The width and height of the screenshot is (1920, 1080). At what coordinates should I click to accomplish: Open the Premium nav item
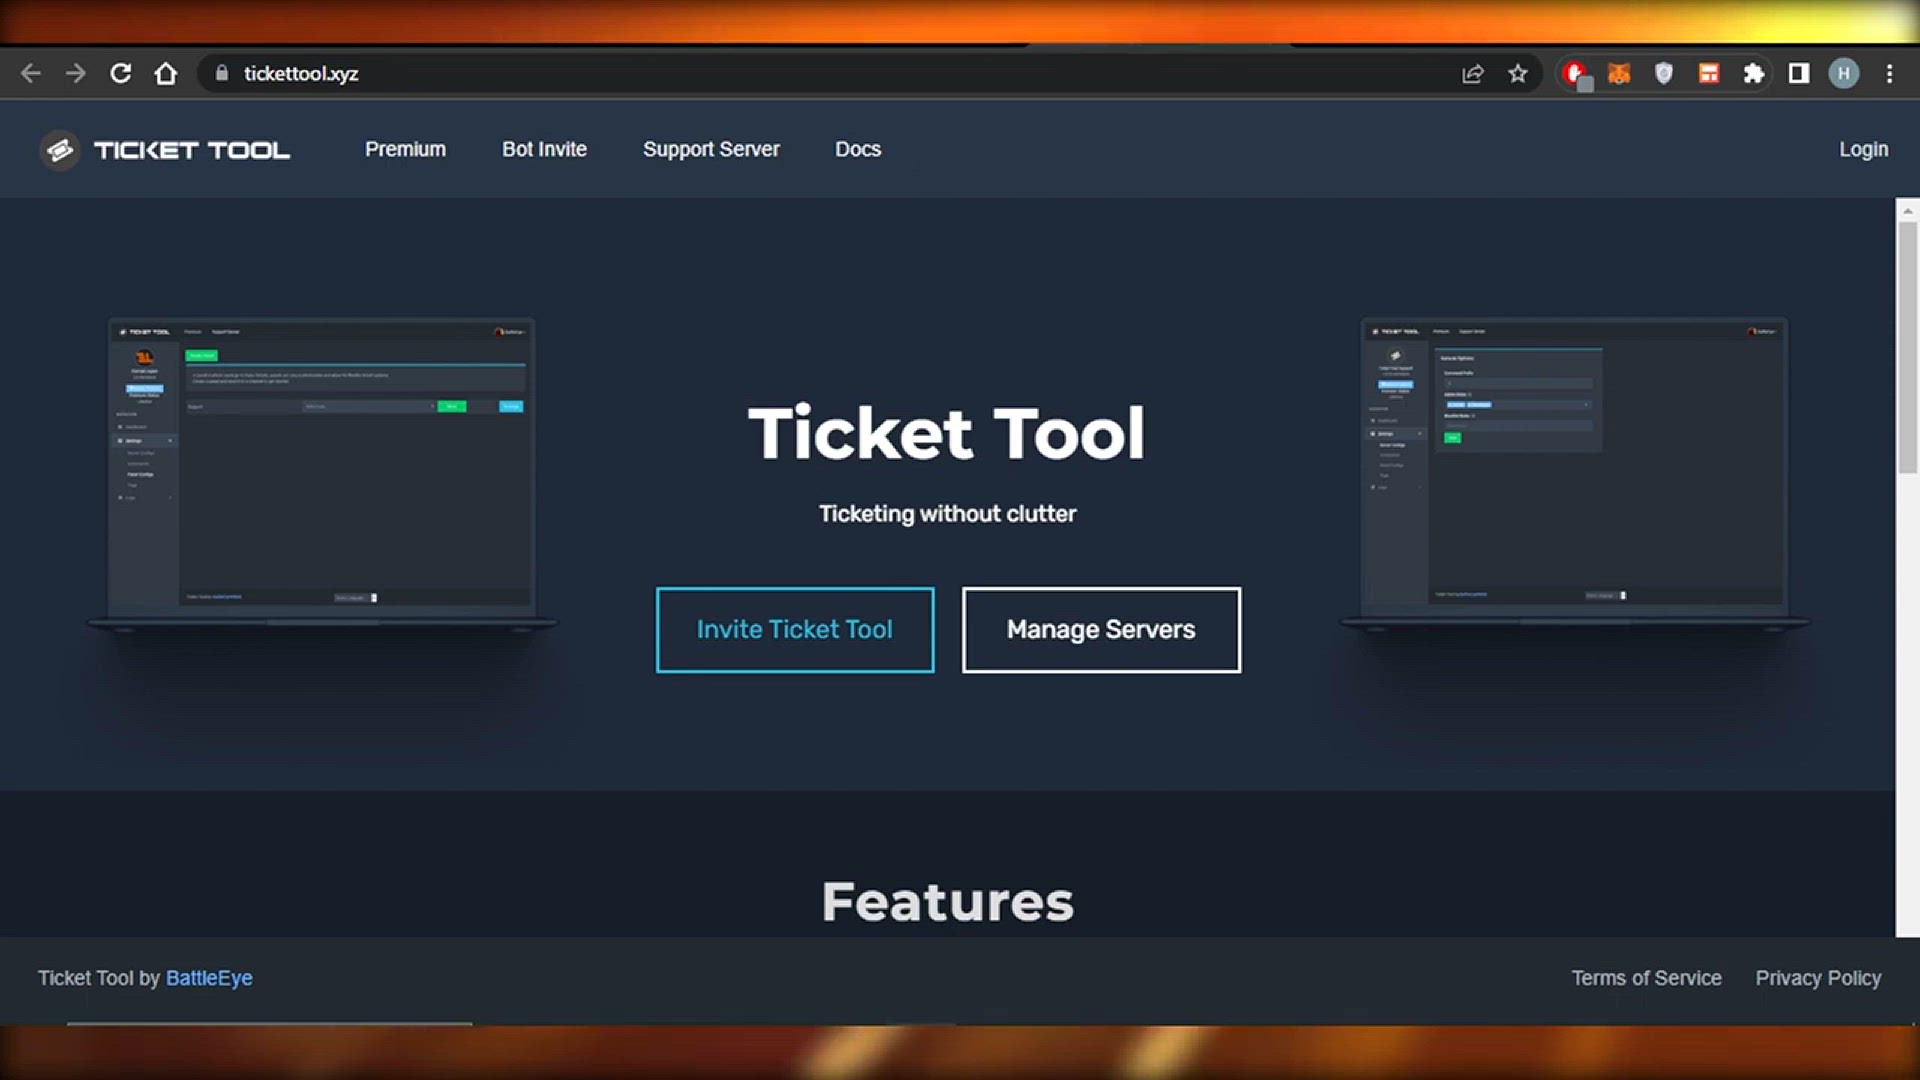[405, 149]
